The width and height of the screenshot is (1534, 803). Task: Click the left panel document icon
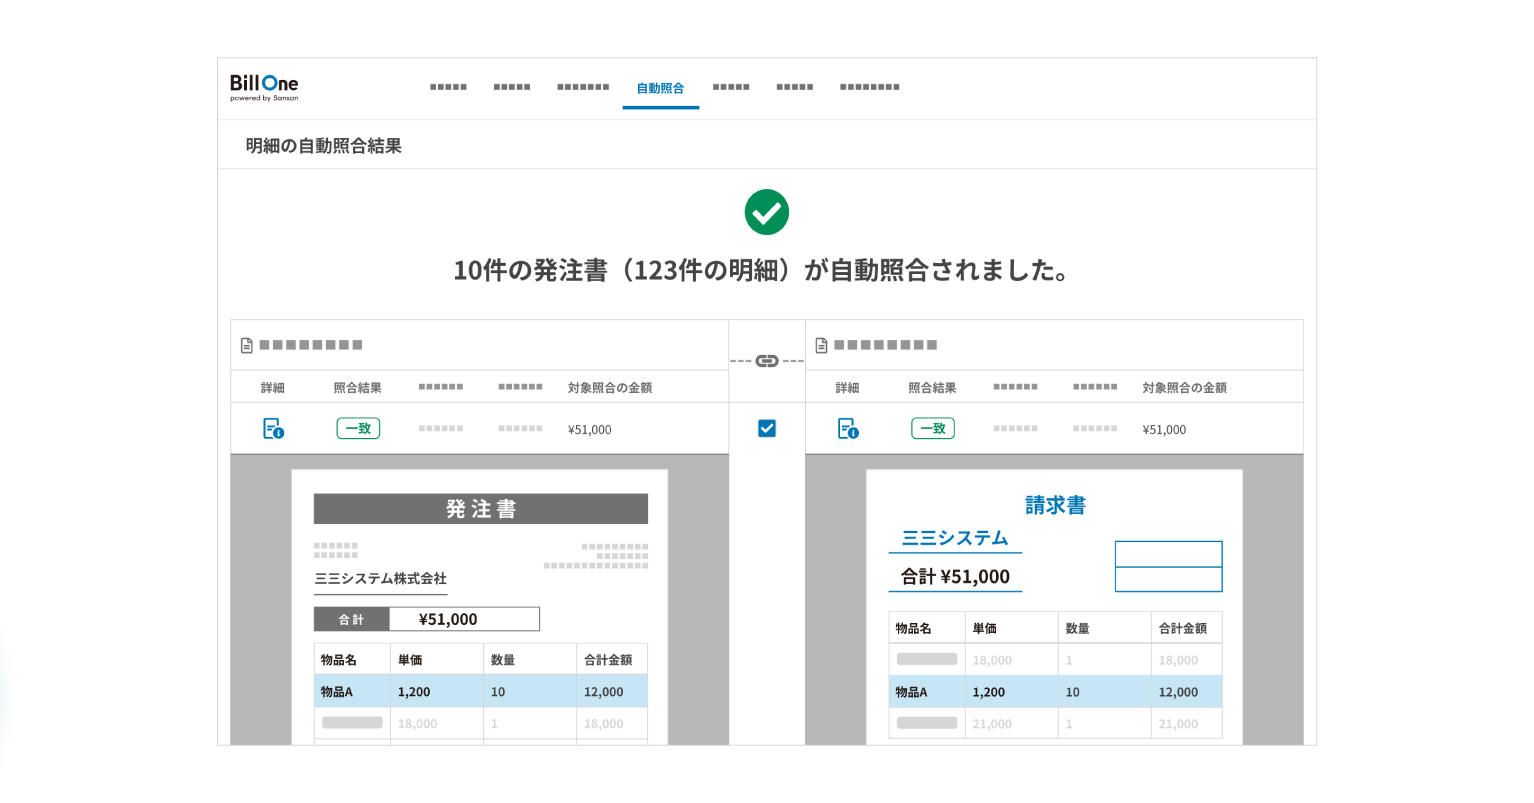coord(247,345)
